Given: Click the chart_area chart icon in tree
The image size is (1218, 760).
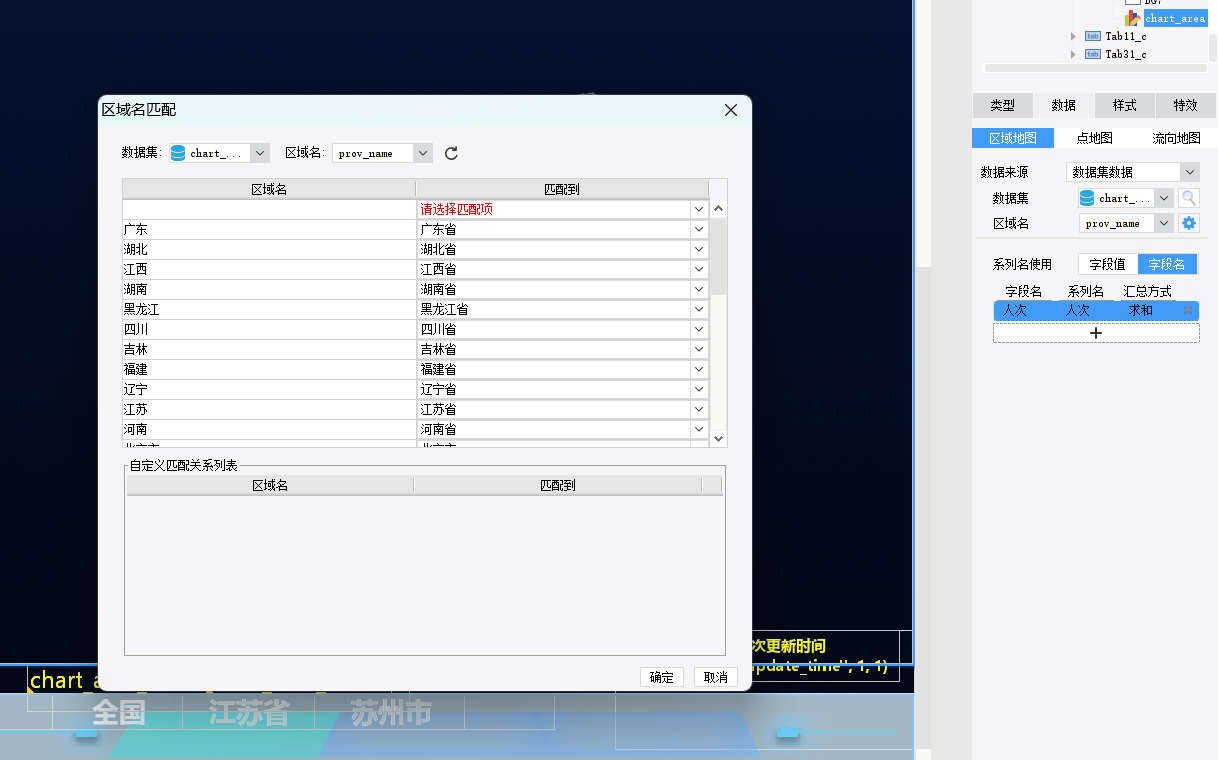Looking at the screenshot, I should coord(1132,18).
